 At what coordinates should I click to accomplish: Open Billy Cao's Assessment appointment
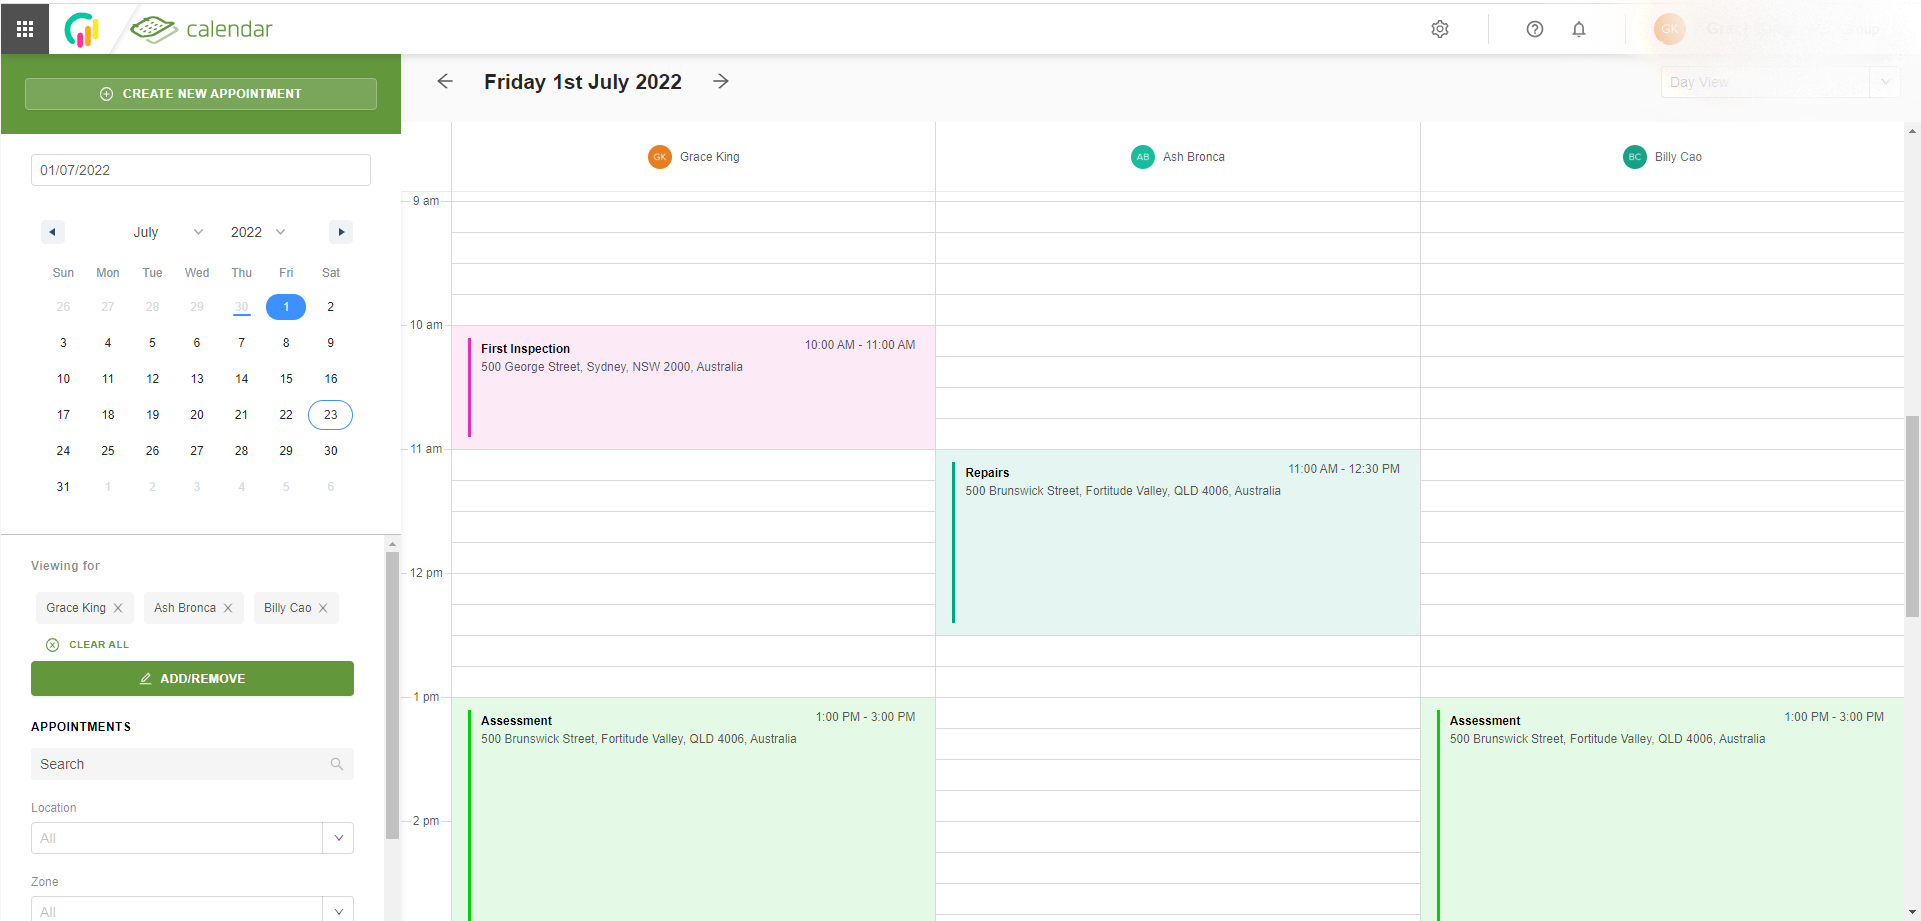point(1662,809)
